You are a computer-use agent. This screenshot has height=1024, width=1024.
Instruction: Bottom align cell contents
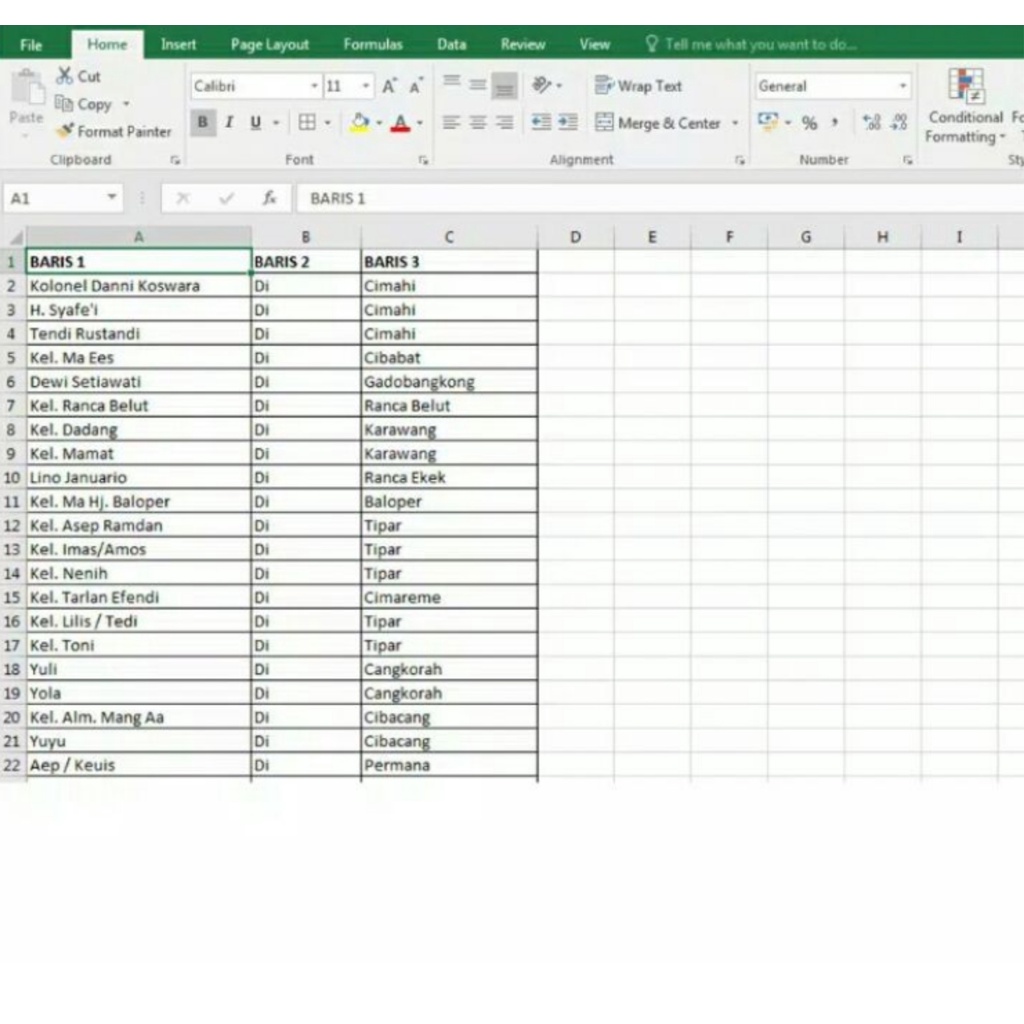(x=504, y=86)
